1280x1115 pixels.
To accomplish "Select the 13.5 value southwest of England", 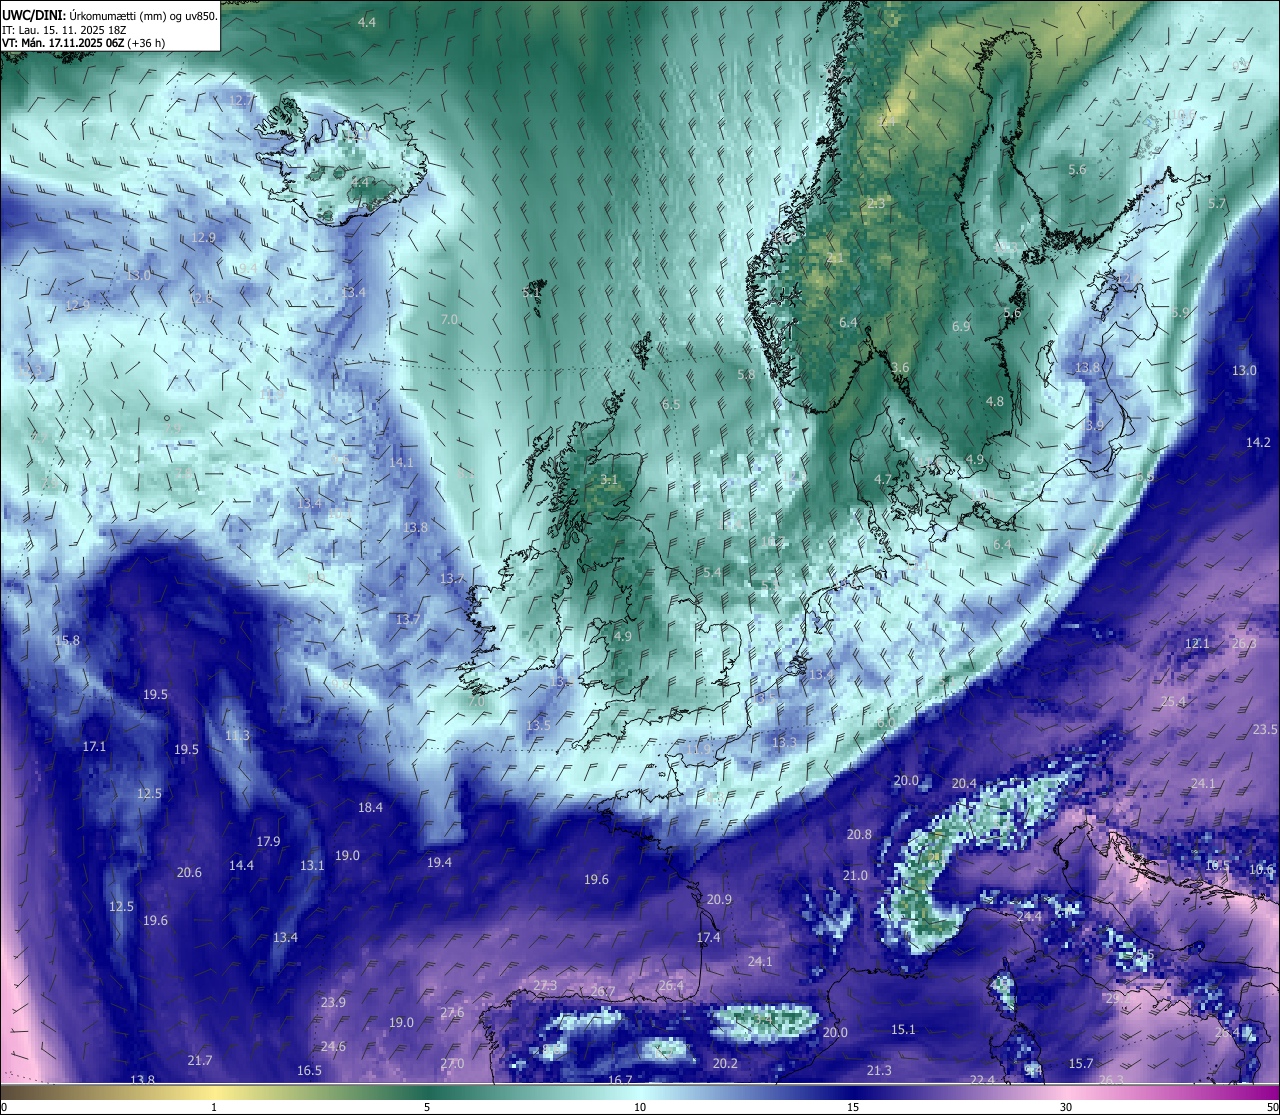I will 538,725.
